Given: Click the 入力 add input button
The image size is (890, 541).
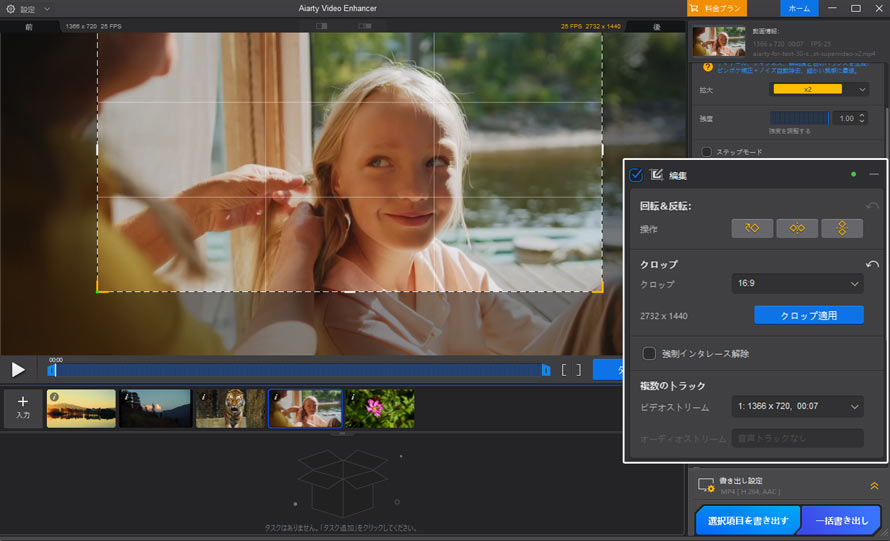Looking at the screenshot, I should (x=23, y=408).
